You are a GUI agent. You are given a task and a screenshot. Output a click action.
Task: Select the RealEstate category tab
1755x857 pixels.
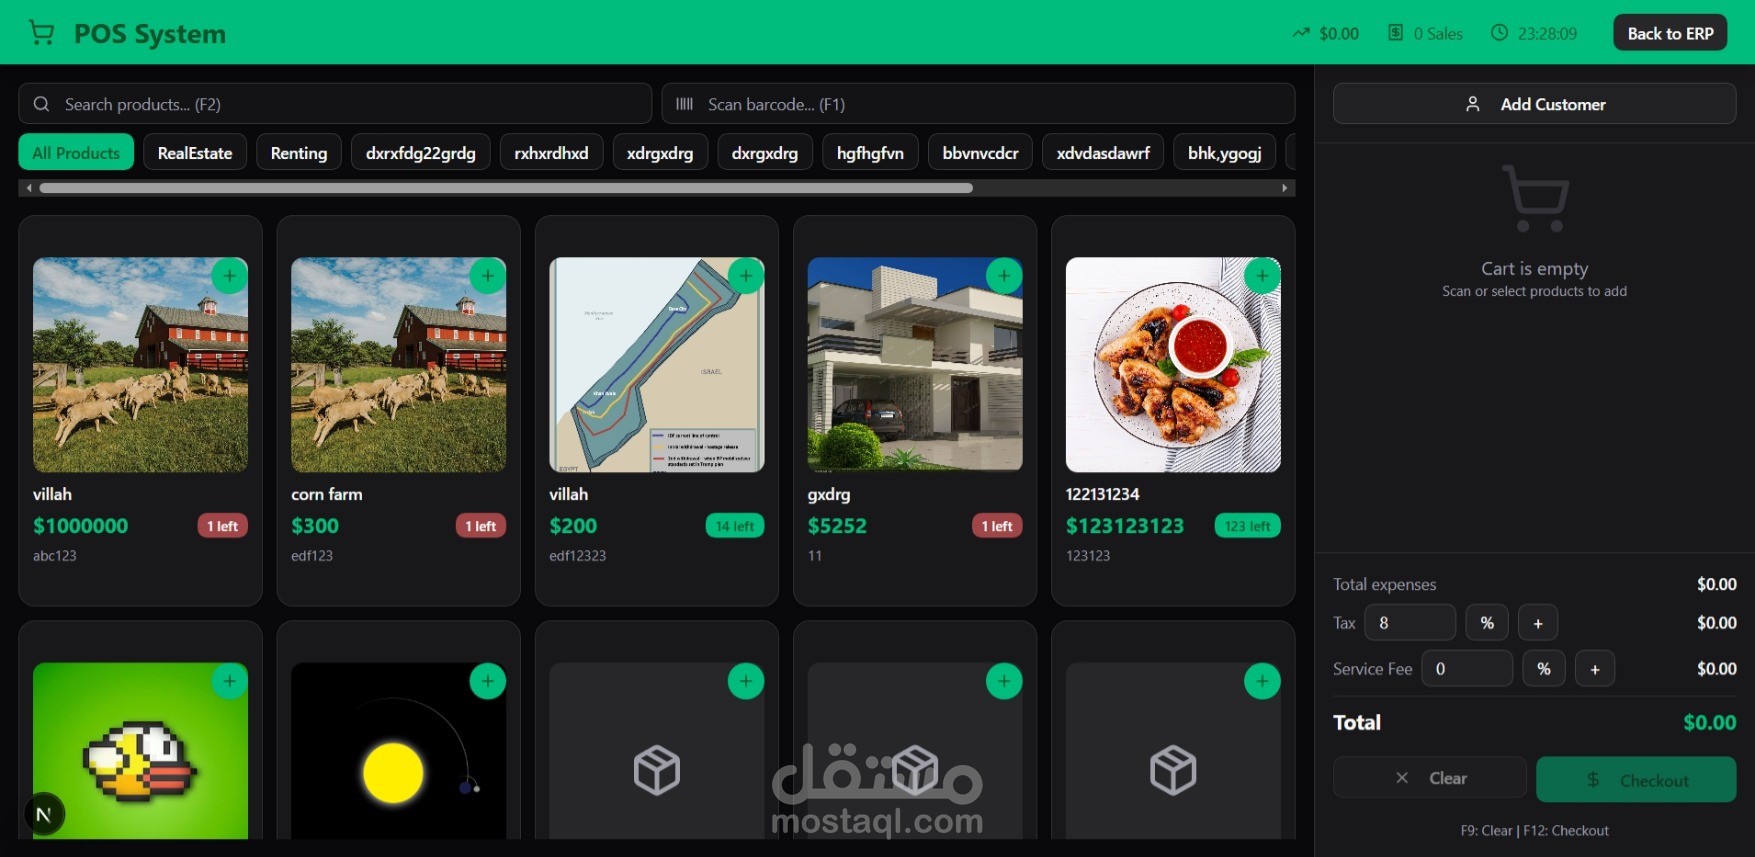195,153
